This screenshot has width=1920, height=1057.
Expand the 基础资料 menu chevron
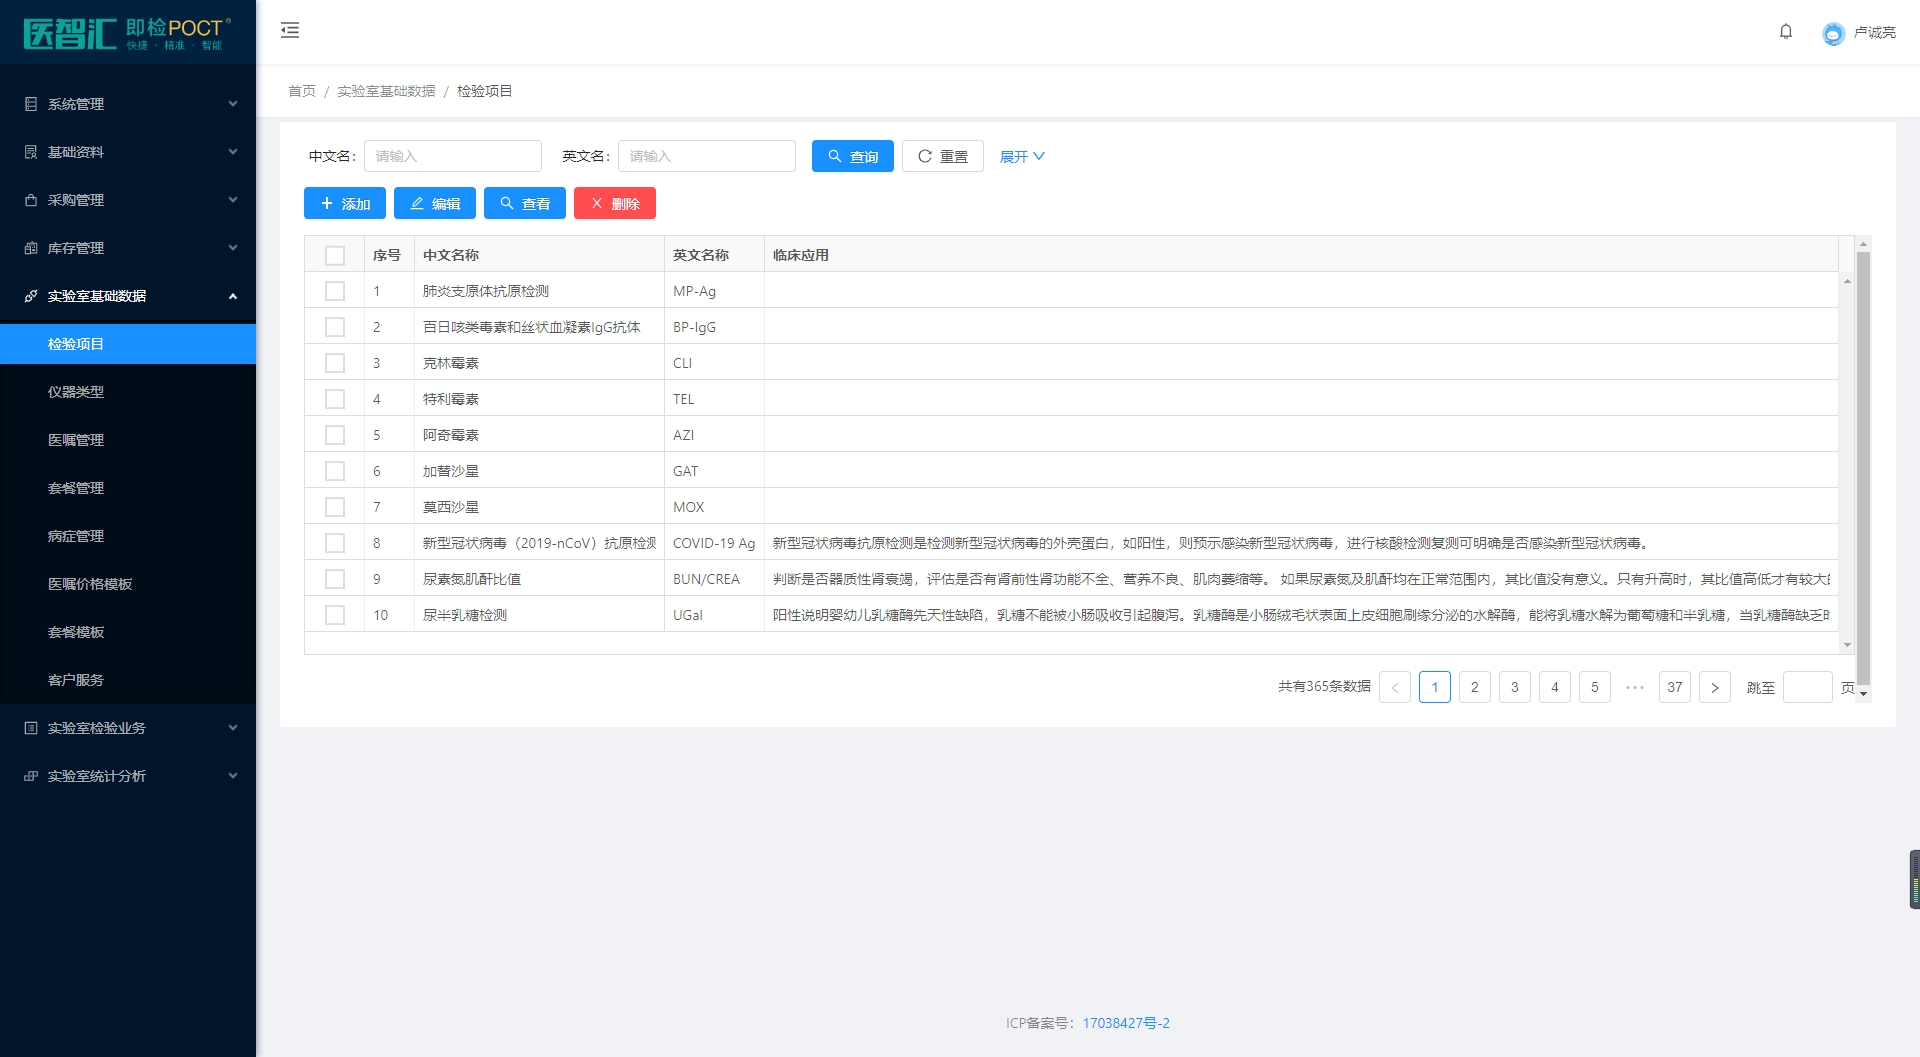[233, 152]
